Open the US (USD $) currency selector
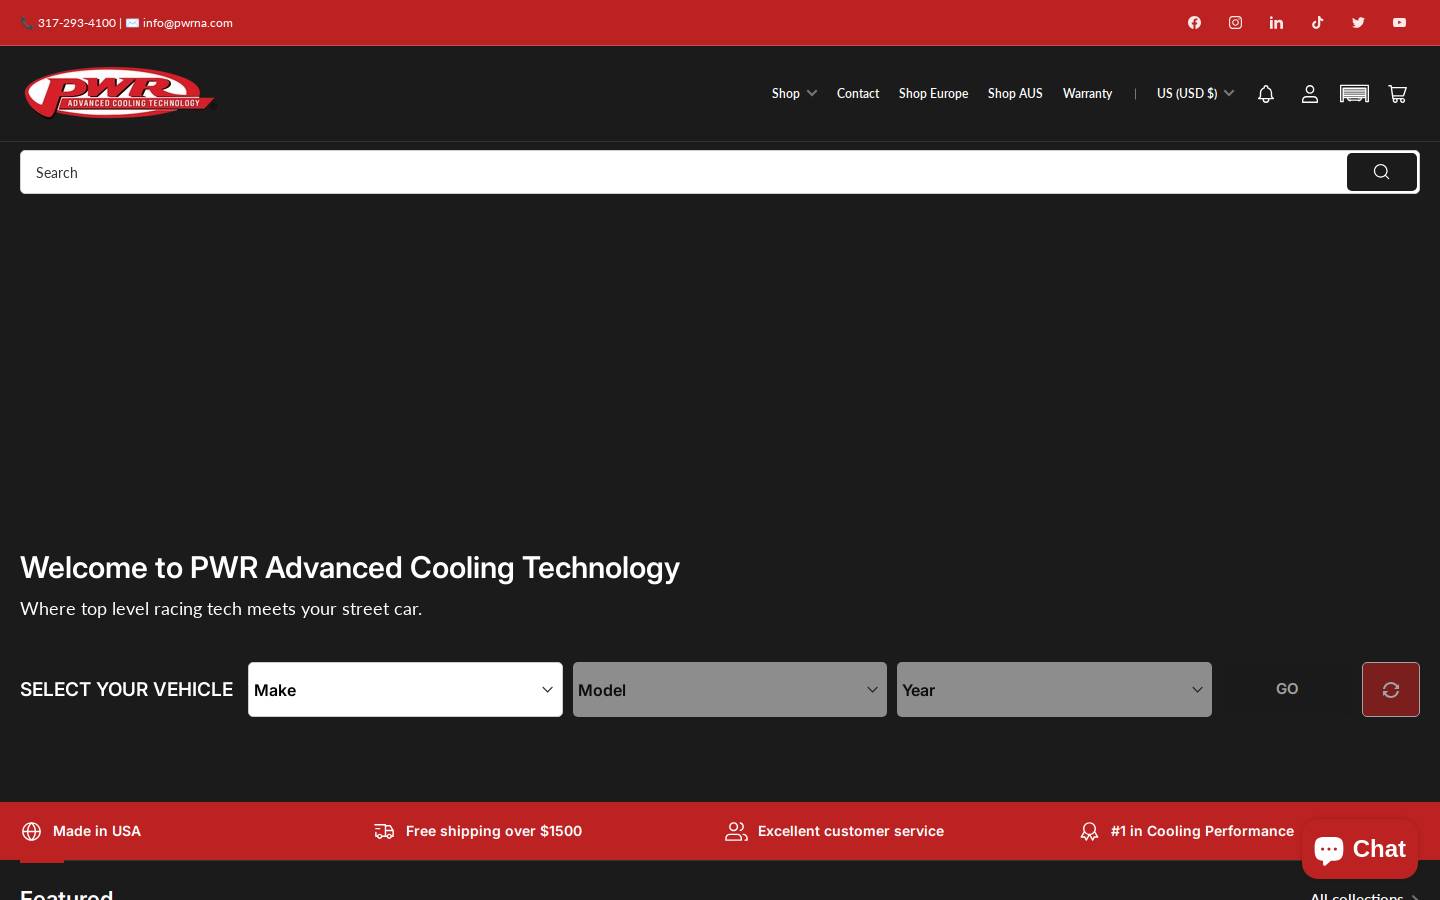 tap(1195, 93)
